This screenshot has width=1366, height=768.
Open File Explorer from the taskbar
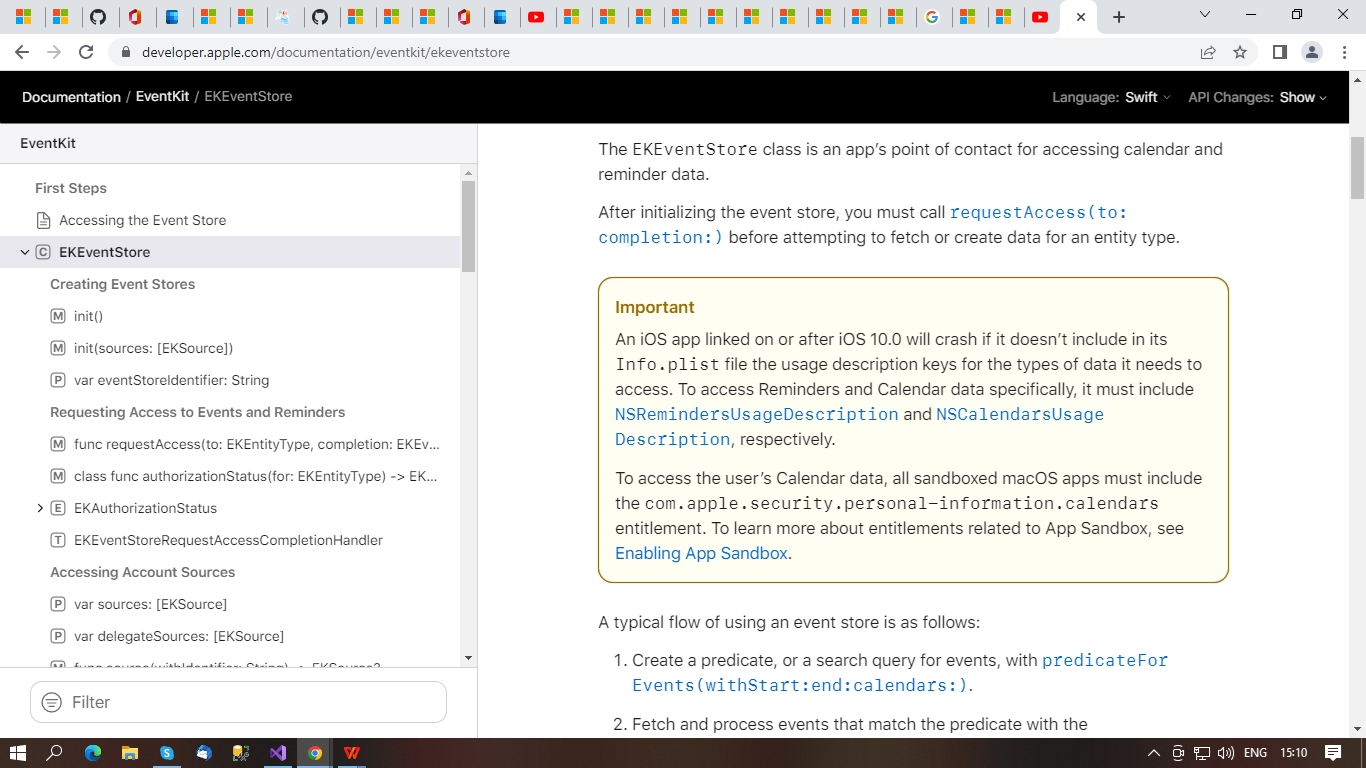(130, 753)
